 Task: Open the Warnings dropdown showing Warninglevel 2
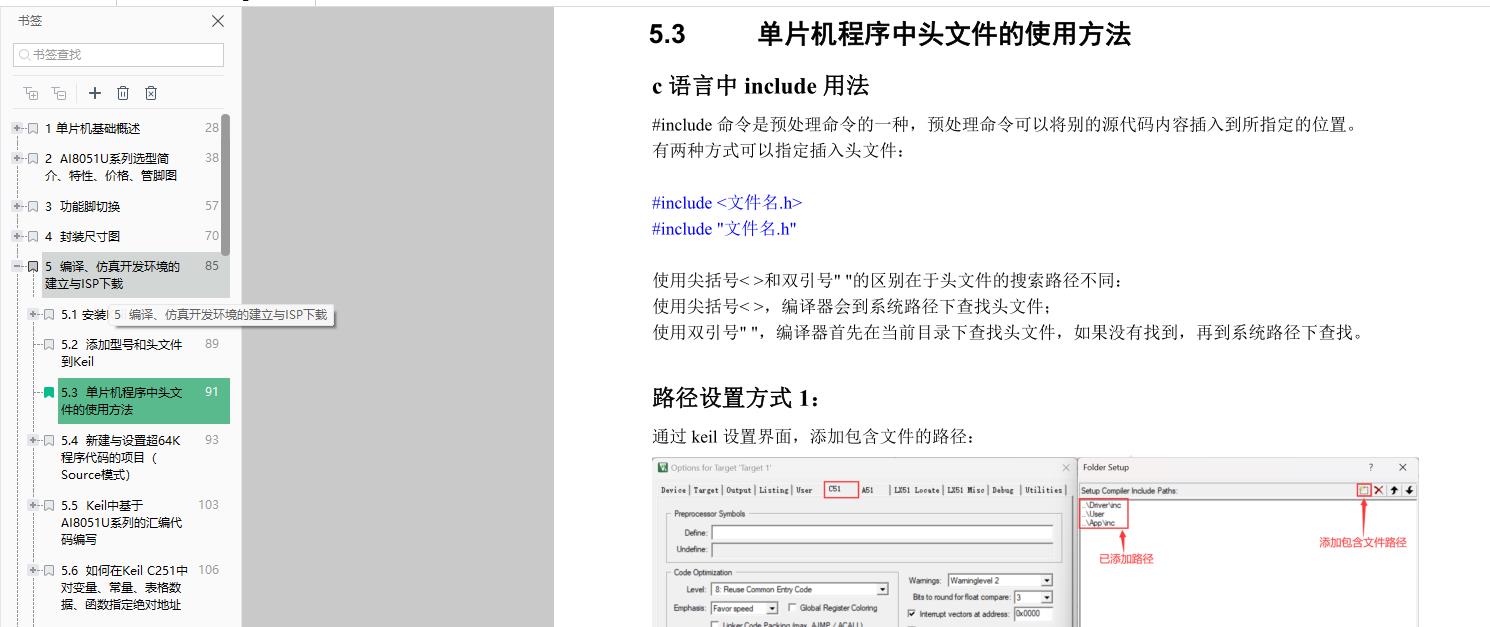point(999,580)
